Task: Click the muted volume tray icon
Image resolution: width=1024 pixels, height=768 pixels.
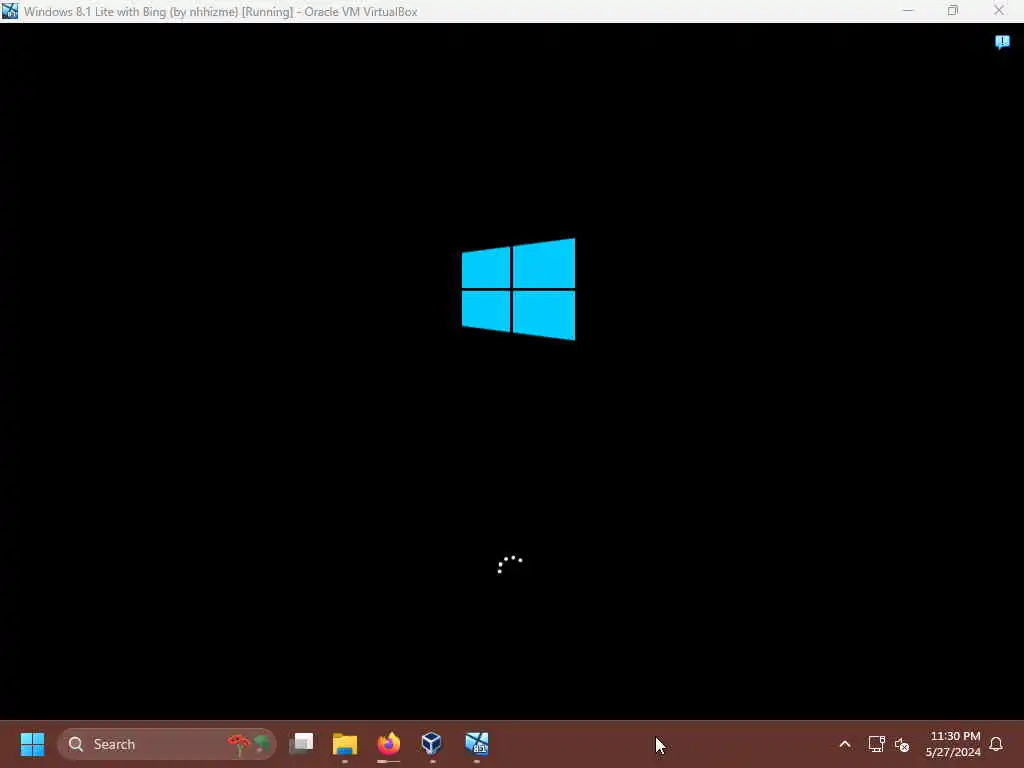Action: (x=902, y=744)
